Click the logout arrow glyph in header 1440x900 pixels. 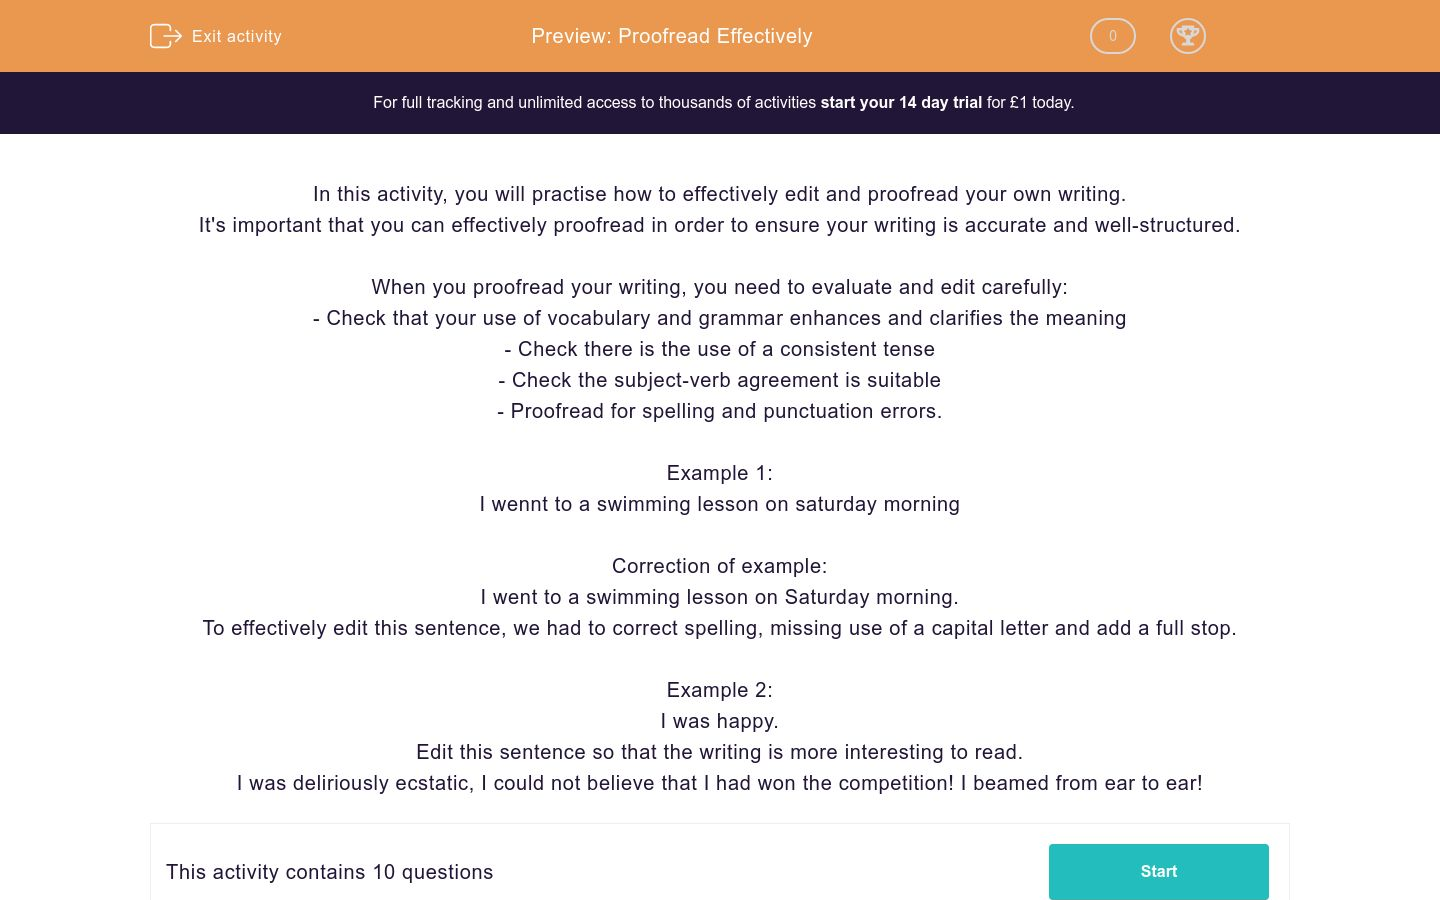(x=171, y=36)
